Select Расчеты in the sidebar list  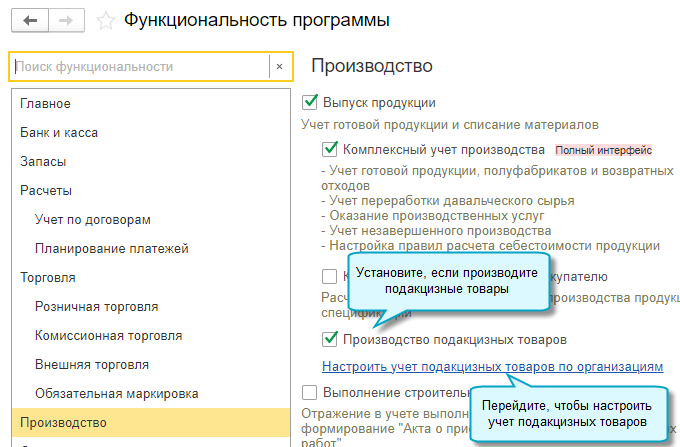(x=46, y=190)
